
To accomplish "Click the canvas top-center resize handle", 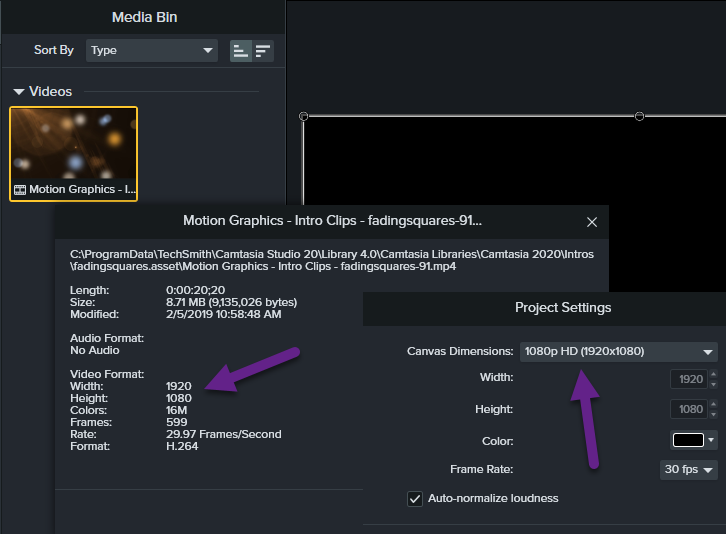I will pos(639,117).
